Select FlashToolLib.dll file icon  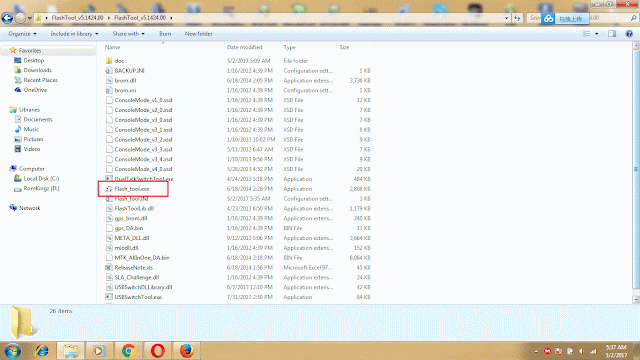tap(109, 209)
